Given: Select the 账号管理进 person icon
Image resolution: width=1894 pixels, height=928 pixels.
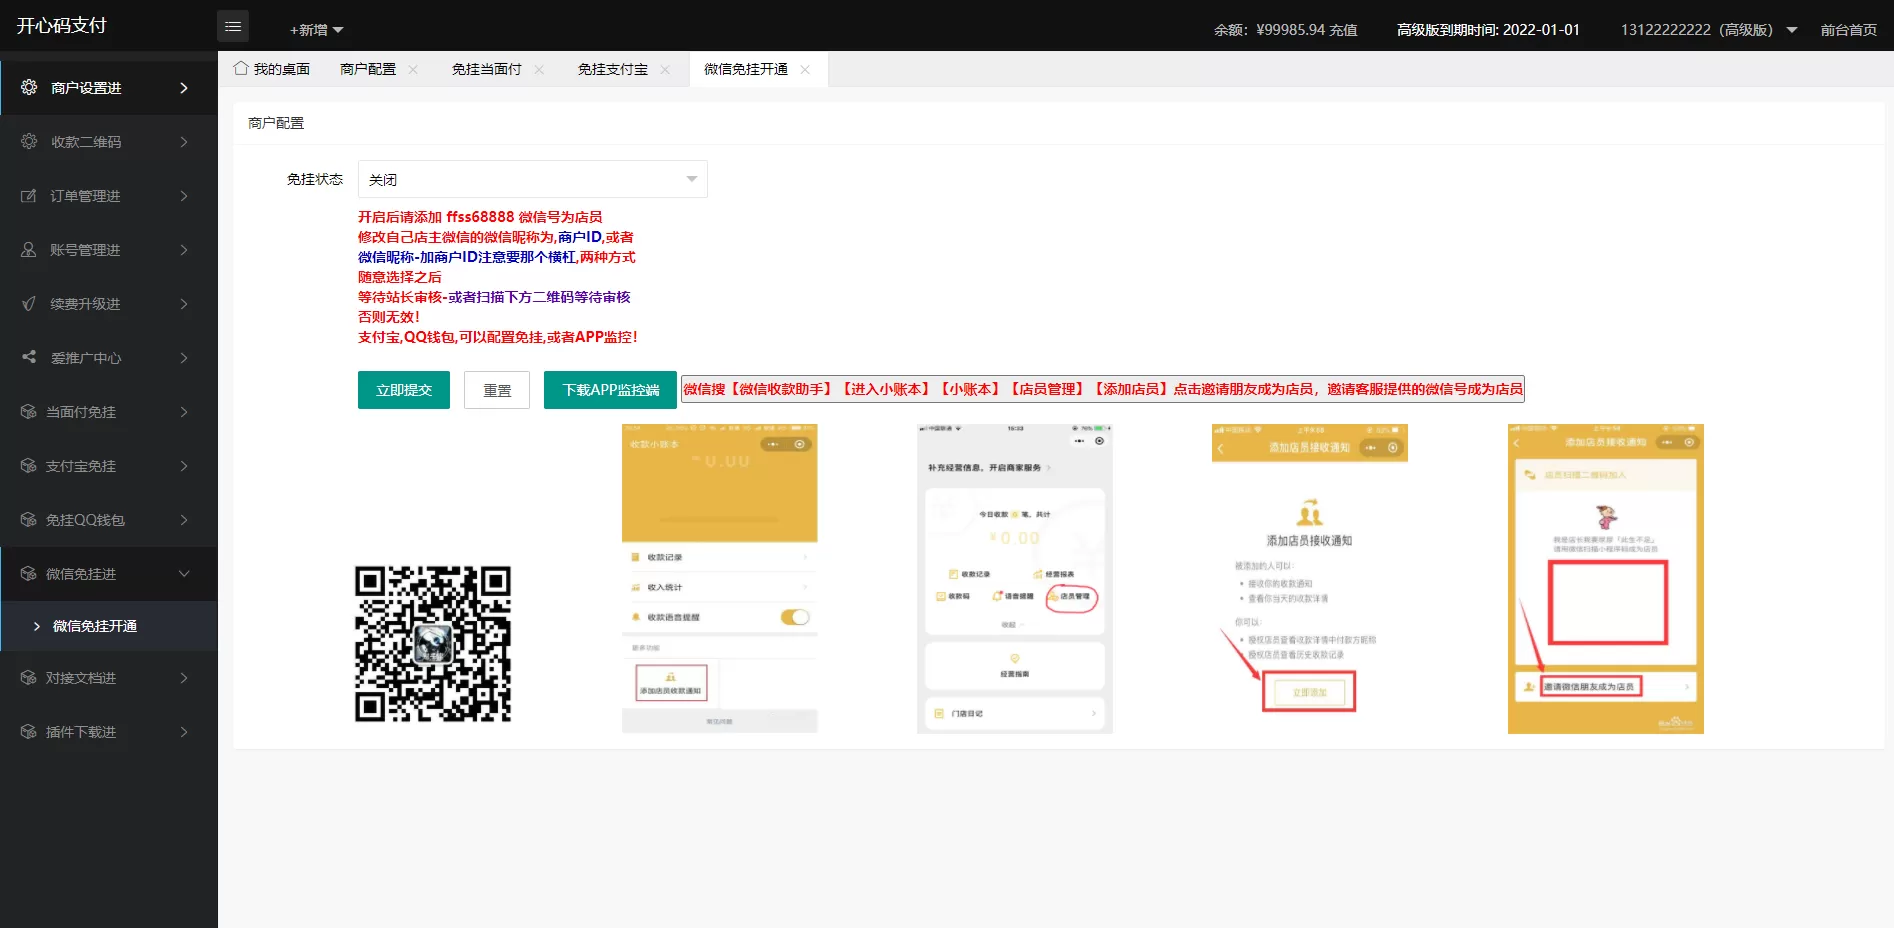Looking at the screenshot, I should tap(29, 250).
